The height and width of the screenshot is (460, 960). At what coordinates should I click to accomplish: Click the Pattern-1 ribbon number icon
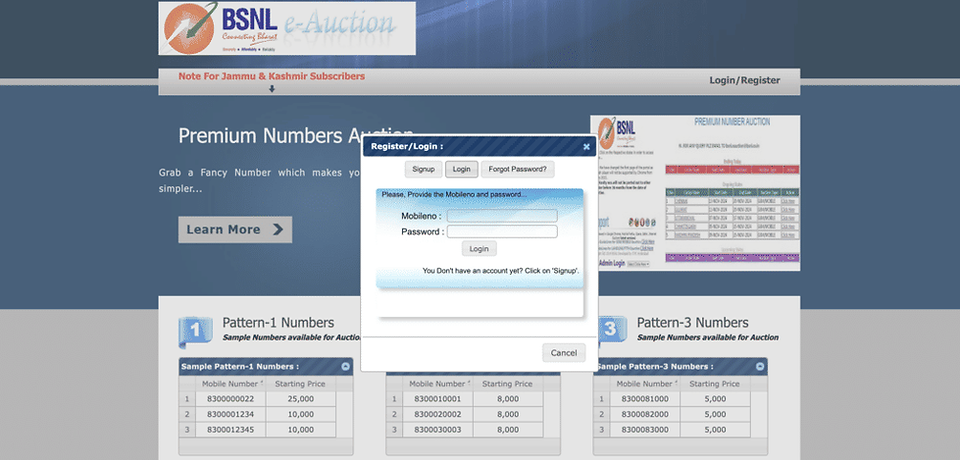pos(195,331)
